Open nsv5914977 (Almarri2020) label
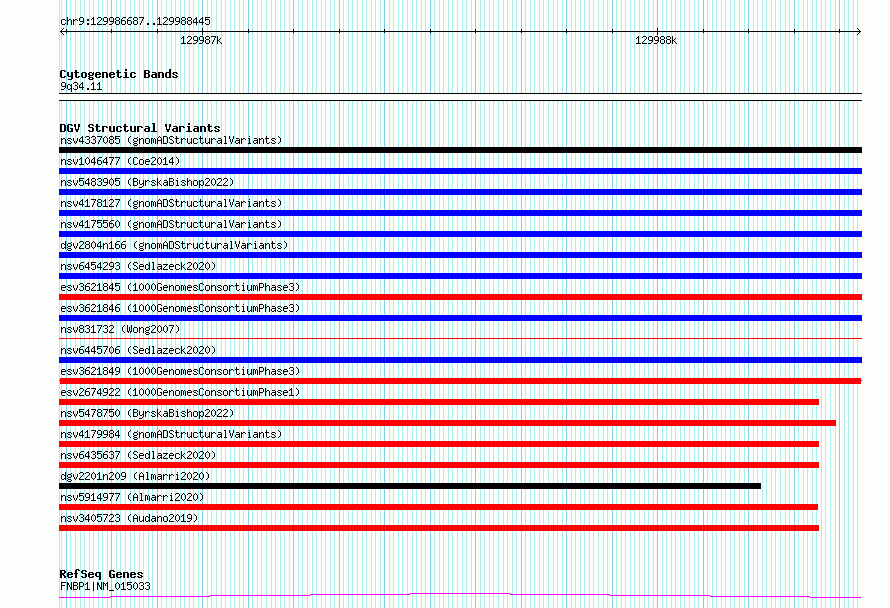The image size is (890, 608). tap(132, 497)
